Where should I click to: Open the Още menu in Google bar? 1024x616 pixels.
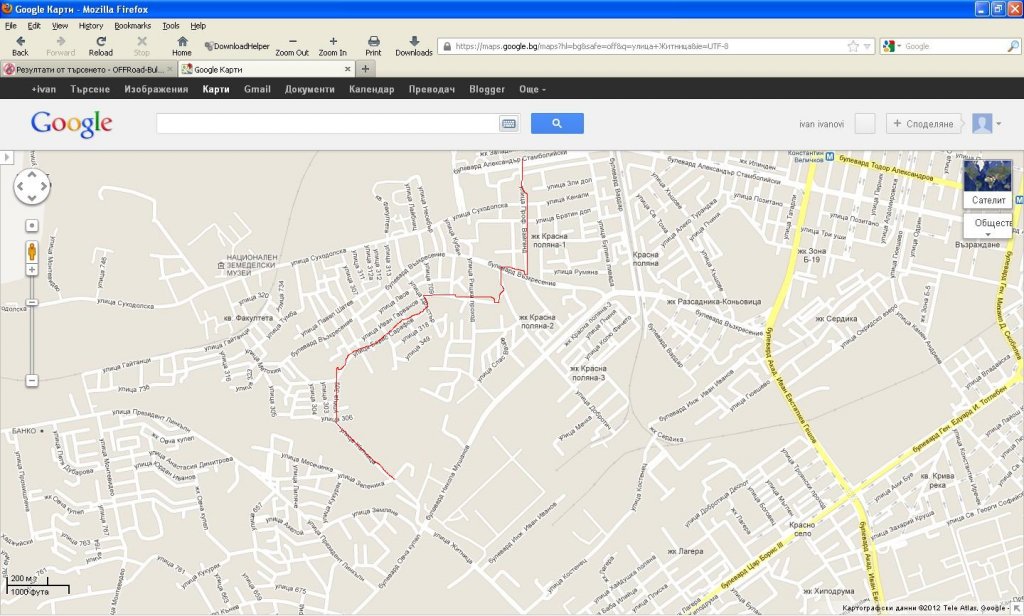(x=532, y=89)
